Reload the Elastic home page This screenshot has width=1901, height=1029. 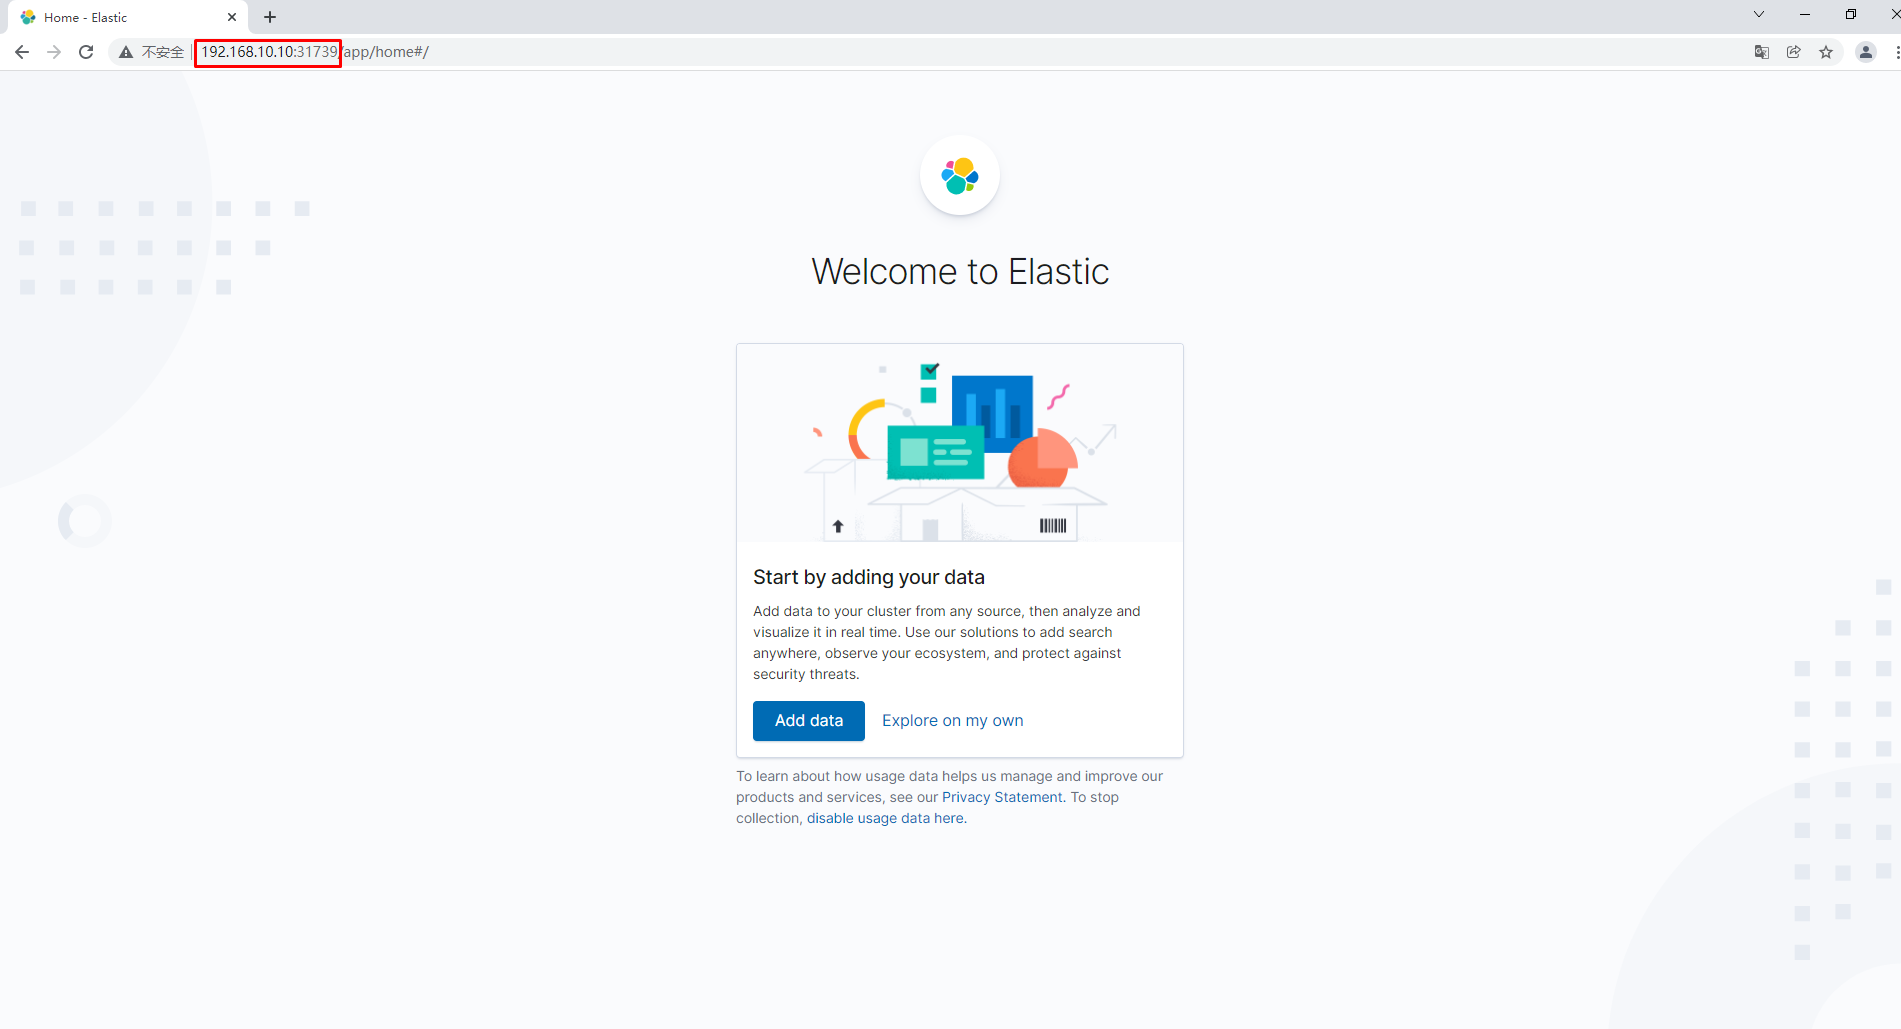86,52
